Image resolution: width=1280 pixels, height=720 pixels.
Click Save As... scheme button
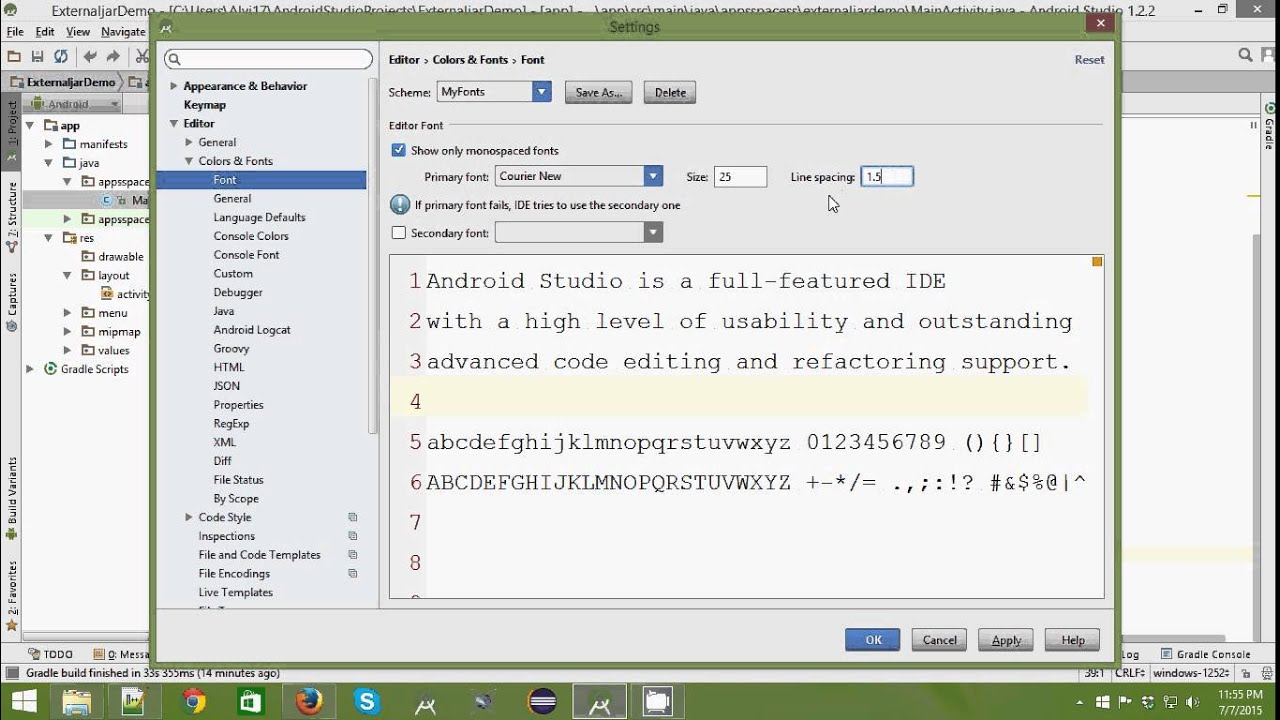click(x=599, y=92)
